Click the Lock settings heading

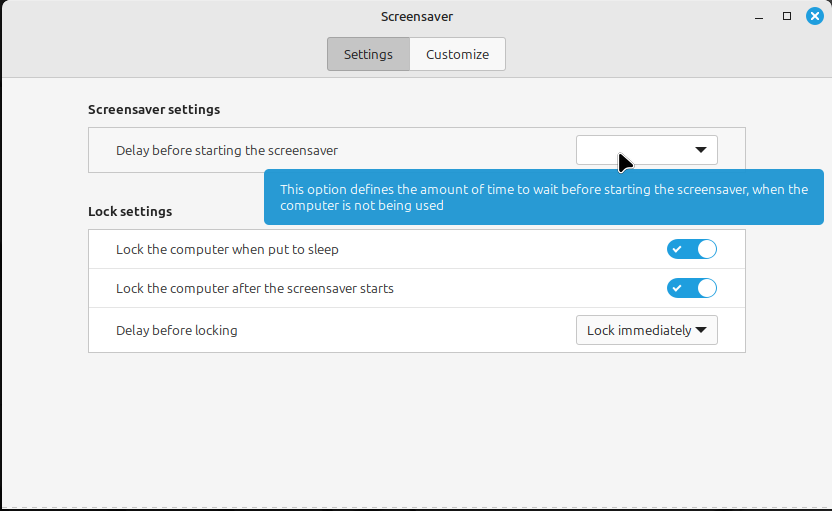[x=130, y=211]
